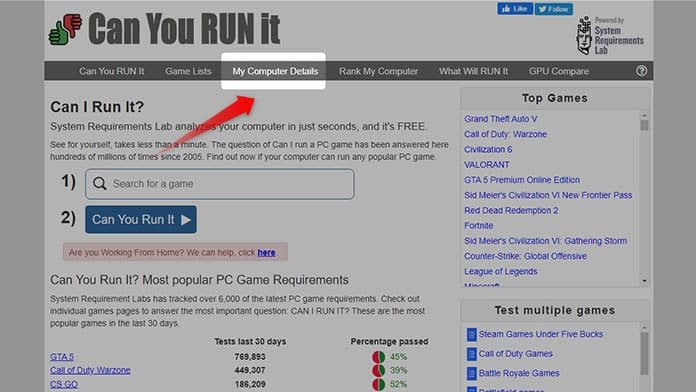
Task: Click Test multiple games scrollbar thumb
Action: (x=645, y=353)
